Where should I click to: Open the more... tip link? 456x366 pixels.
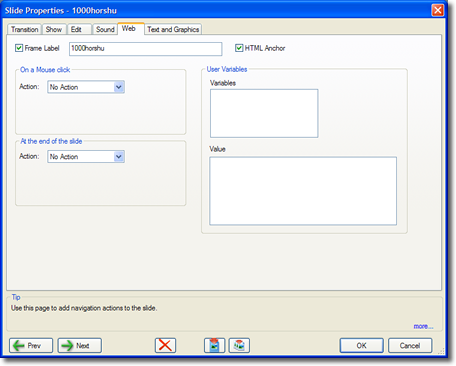click(423, 326)
